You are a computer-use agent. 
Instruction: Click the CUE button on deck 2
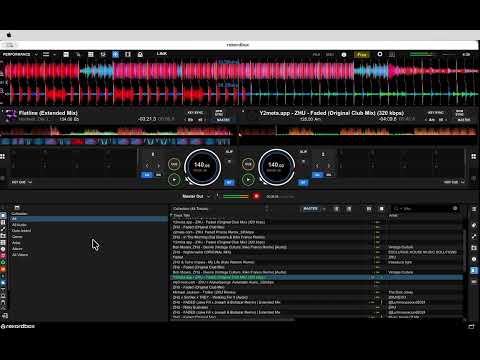click(x=248, y=164)
